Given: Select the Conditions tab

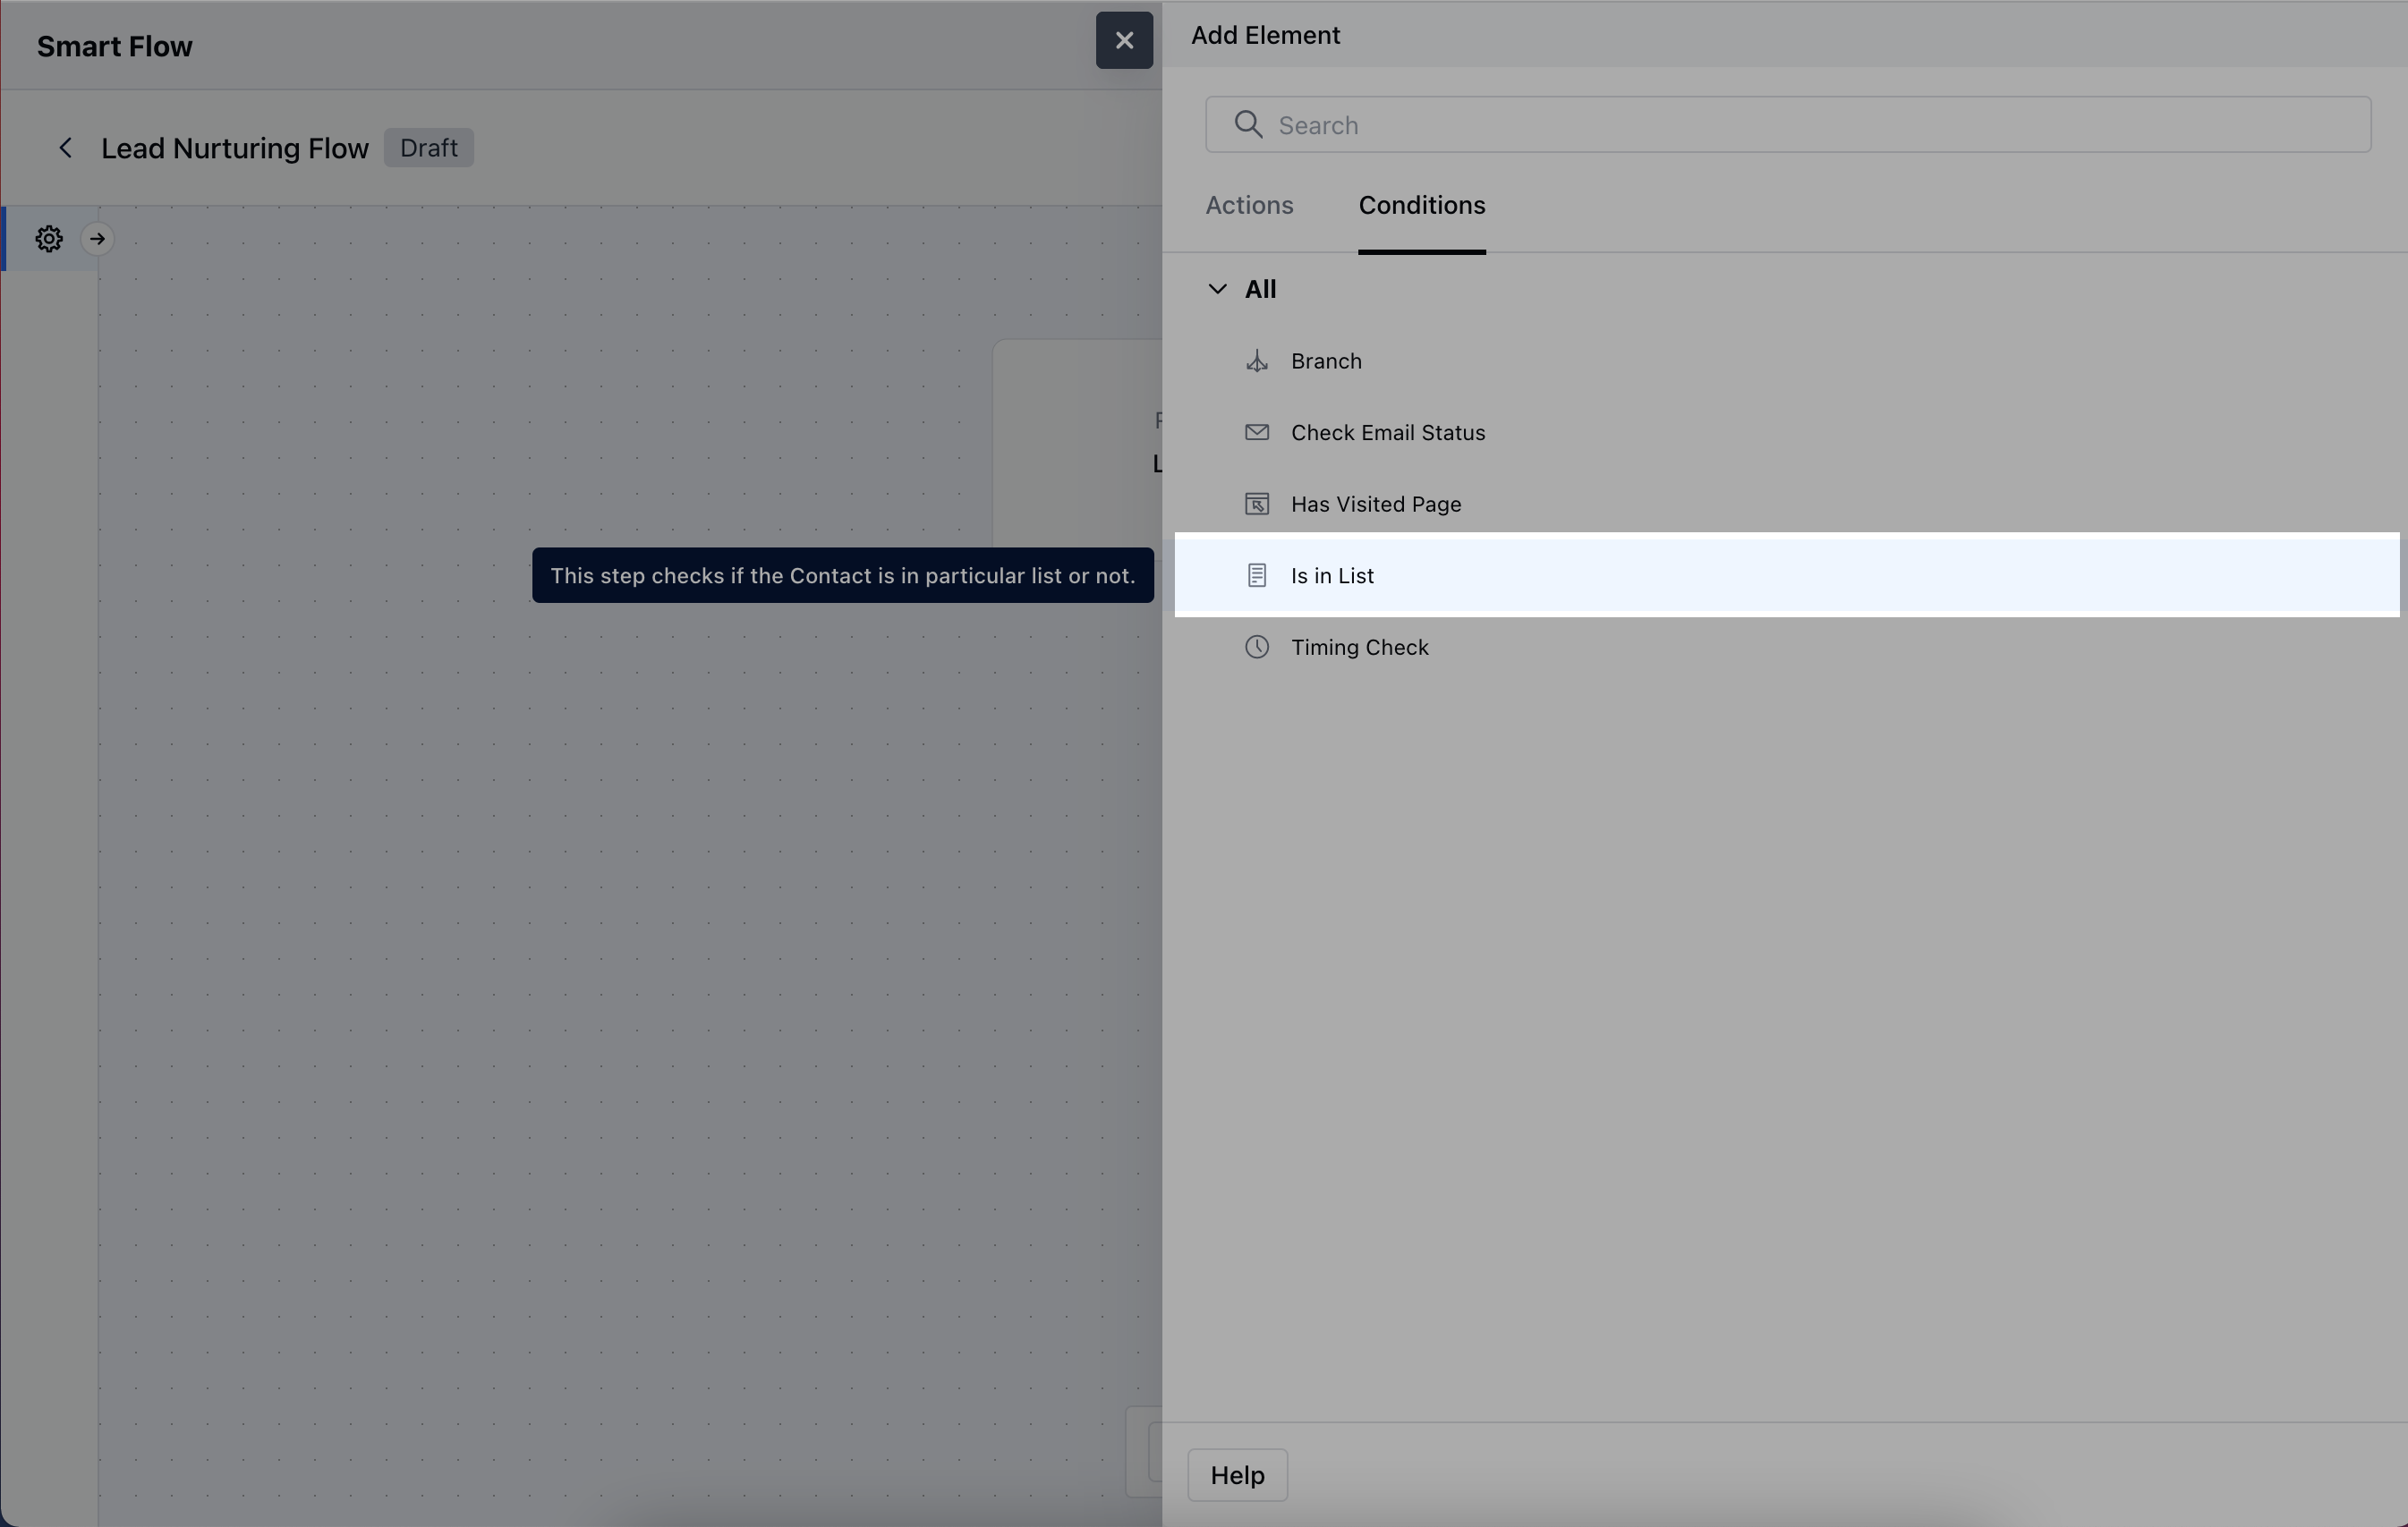Looking at the screenshot, I should tap(1421, 205).
